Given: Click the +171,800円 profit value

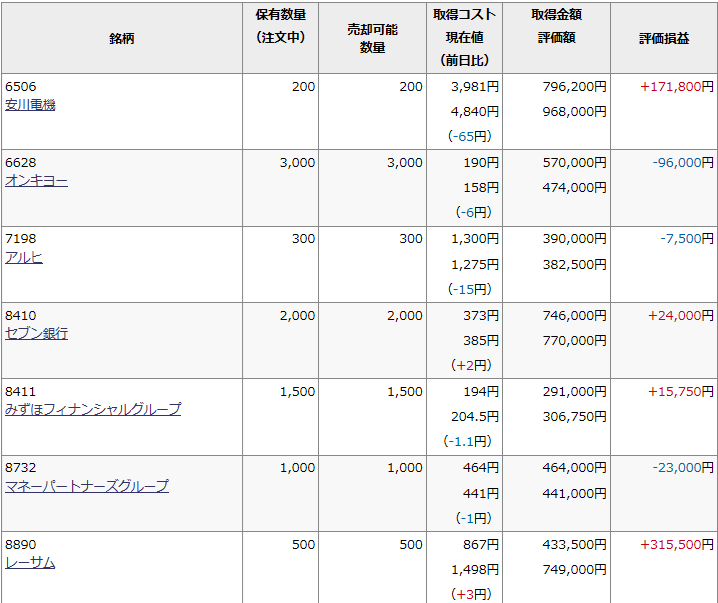Looking at the screenshot, I should pyautogui.click(x=677, y=87).
